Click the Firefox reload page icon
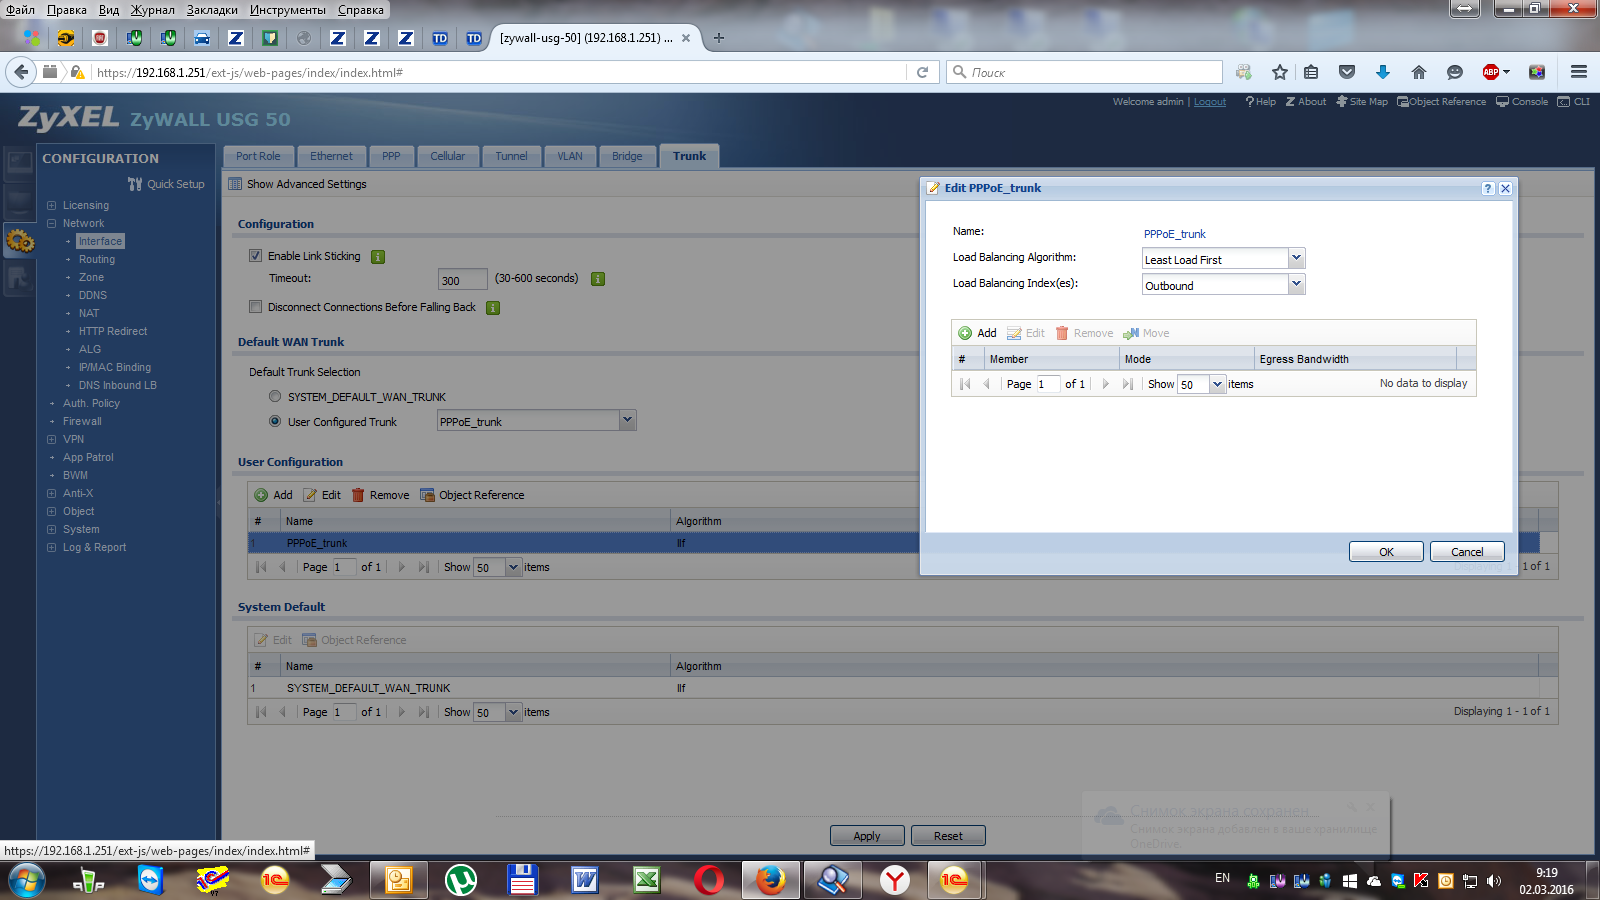Screen dimensions: 1600x900 (x=923, y=72)
